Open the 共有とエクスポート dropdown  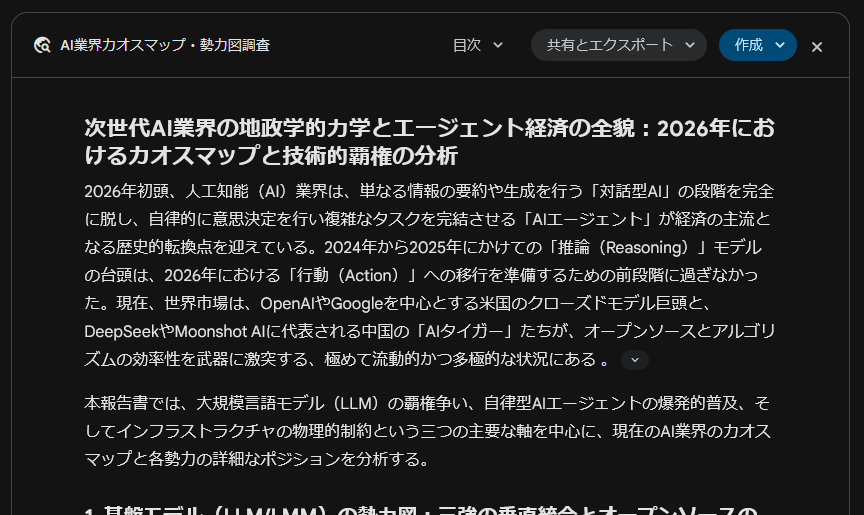619,45
